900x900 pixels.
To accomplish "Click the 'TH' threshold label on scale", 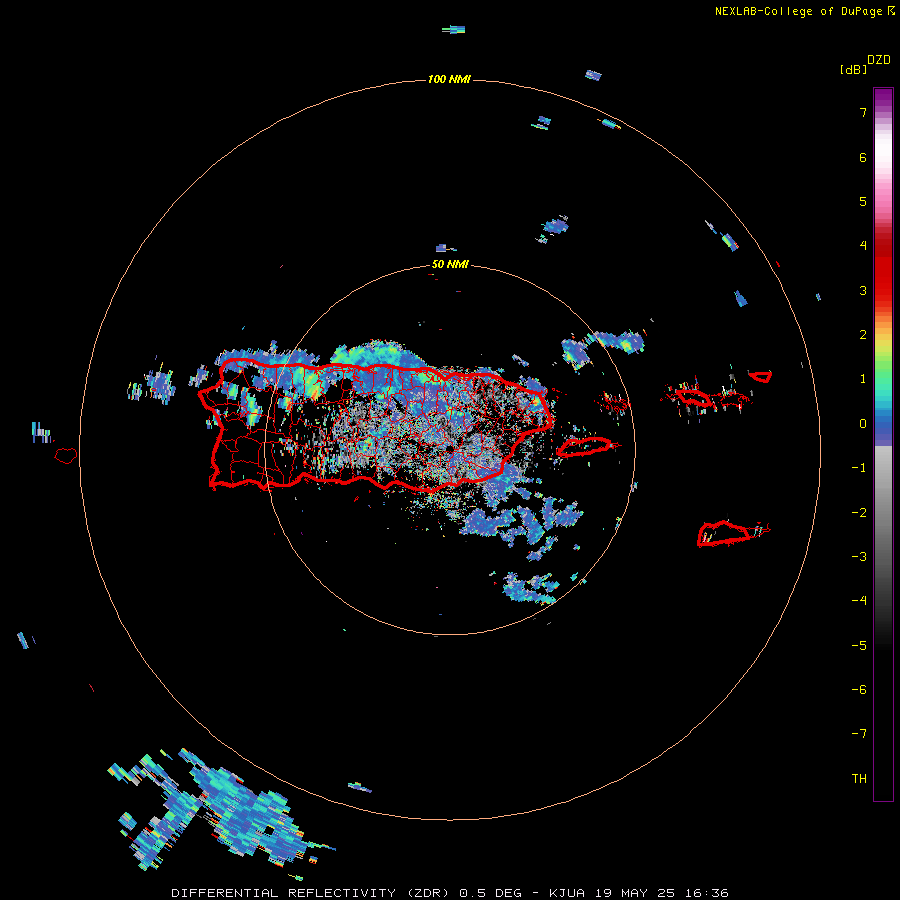I will coord(859,779).
